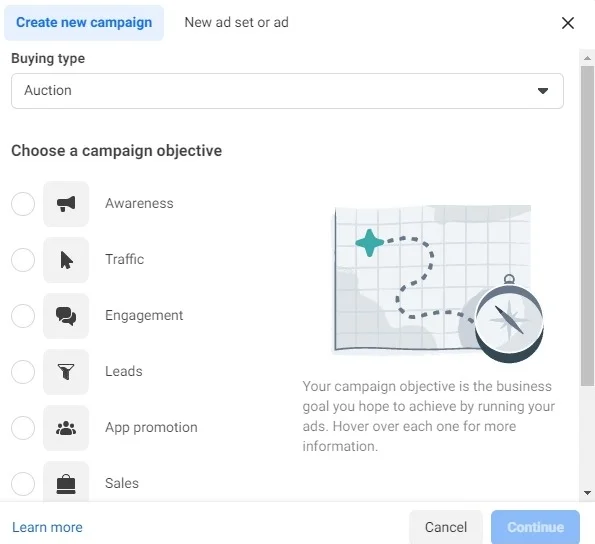This screenshot has height=544, width=595.
Task: Click the Continue button
Action: click(535, 527)
